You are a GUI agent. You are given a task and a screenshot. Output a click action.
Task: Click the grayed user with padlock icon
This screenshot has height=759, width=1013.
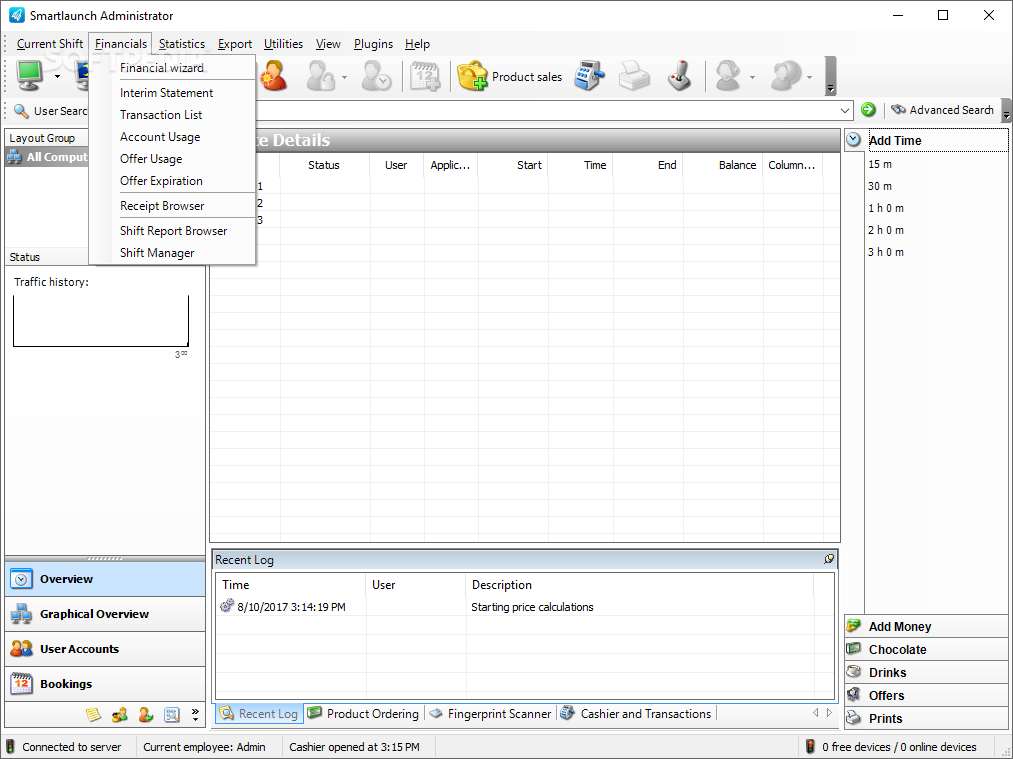point(321,76)
